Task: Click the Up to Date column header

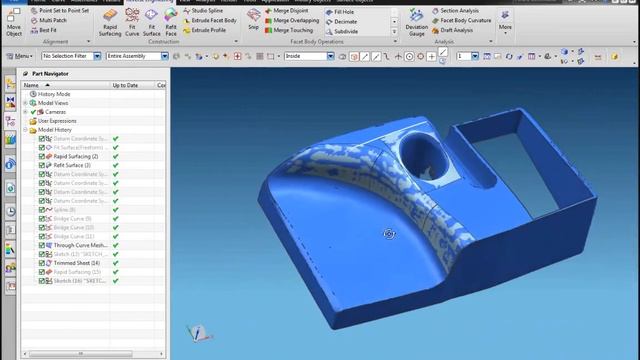Action: (x=132, y=85)
